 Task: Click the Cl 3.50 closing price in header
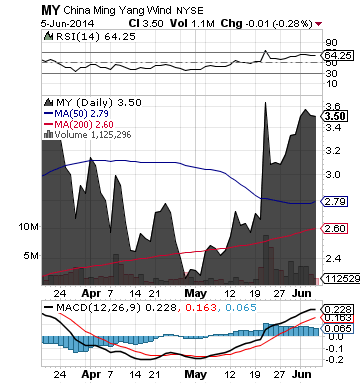click(x=146, y=23)
